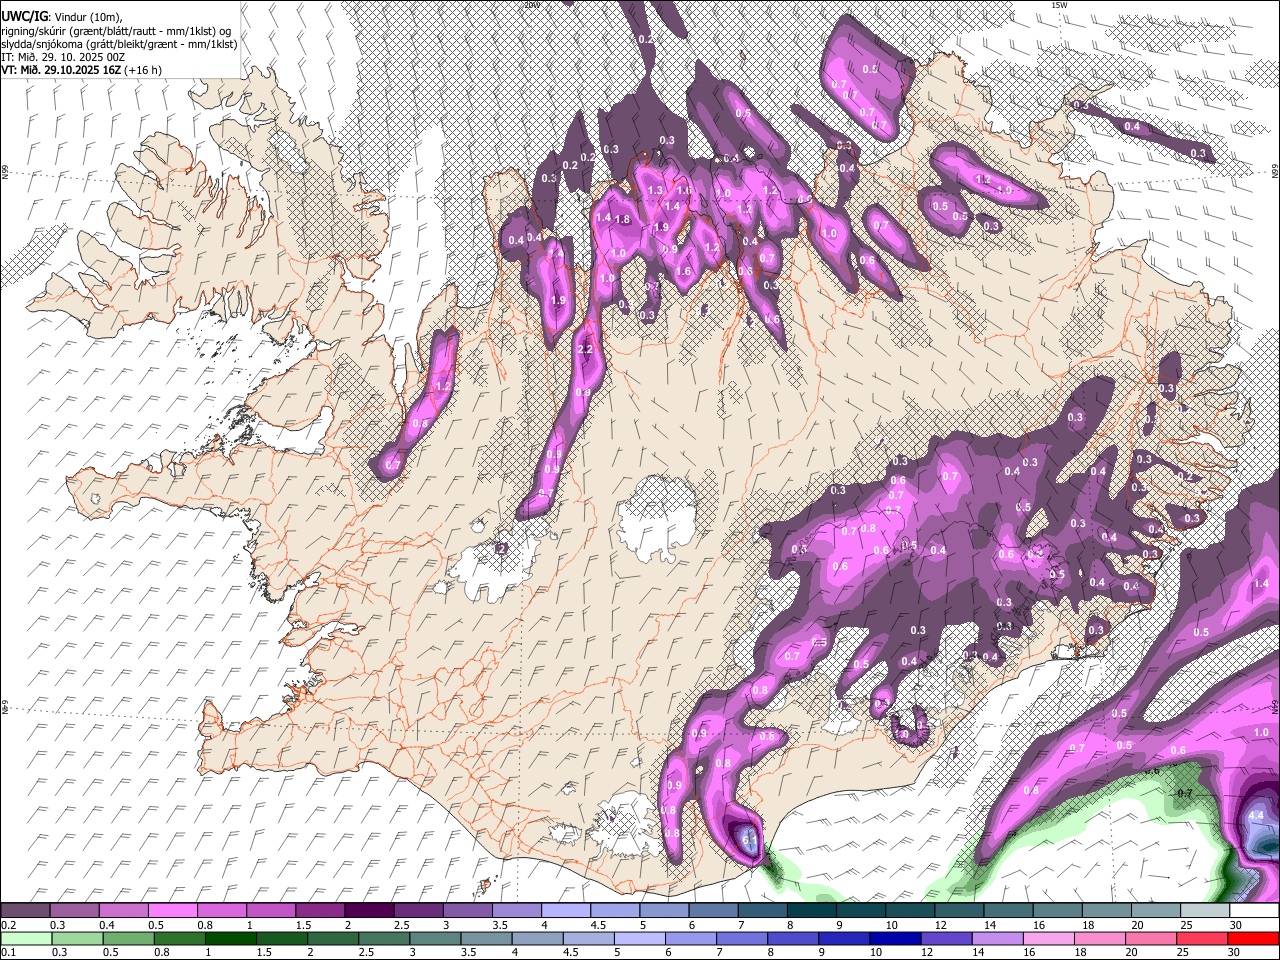The image size is (1280, 960).
Task: Click the "18" label under the upper scale
Action: pyautogui.click(x=1088, y=925)
